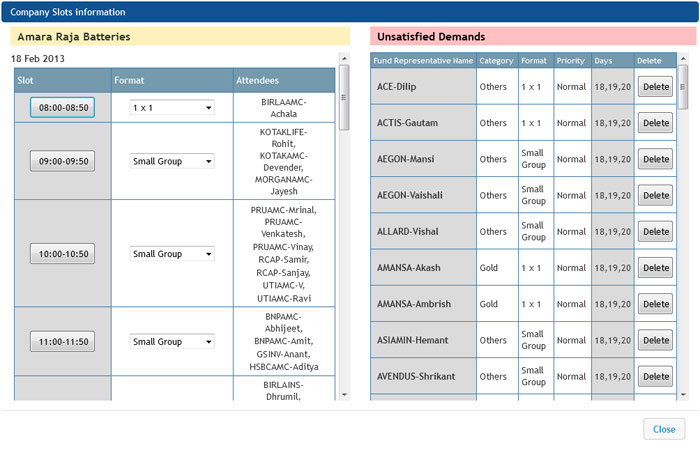Click the Unsatisfied Demands heading

(431, 37)
